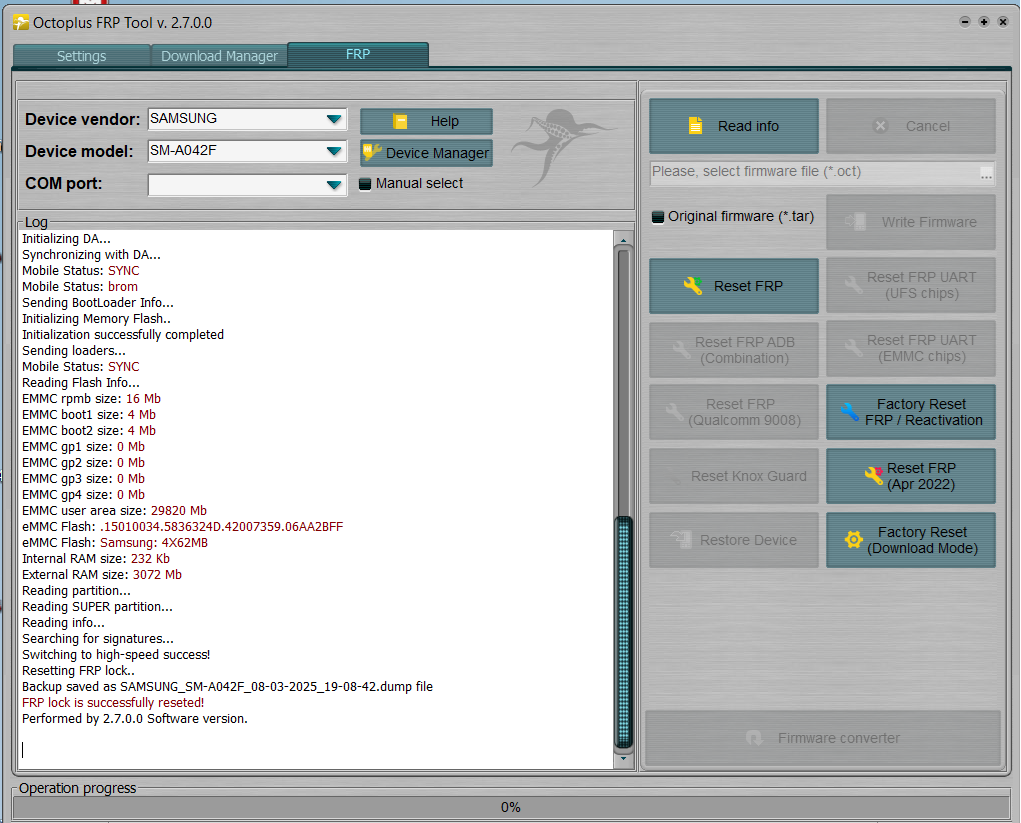Screen dimensions: 1021x823
Task: Click the 'Switching to high-speed success!' line
Action: click(116, 654)
